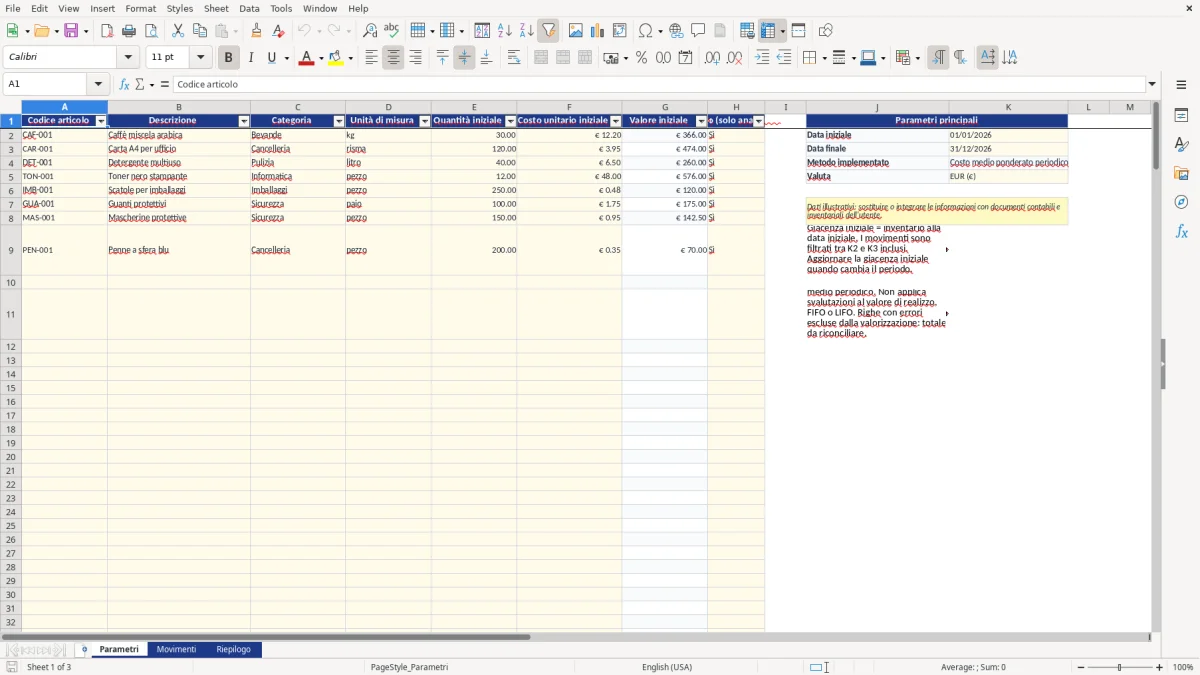Click the Insert Image icon
The image size is (1200, 675).
click(576, 31)
